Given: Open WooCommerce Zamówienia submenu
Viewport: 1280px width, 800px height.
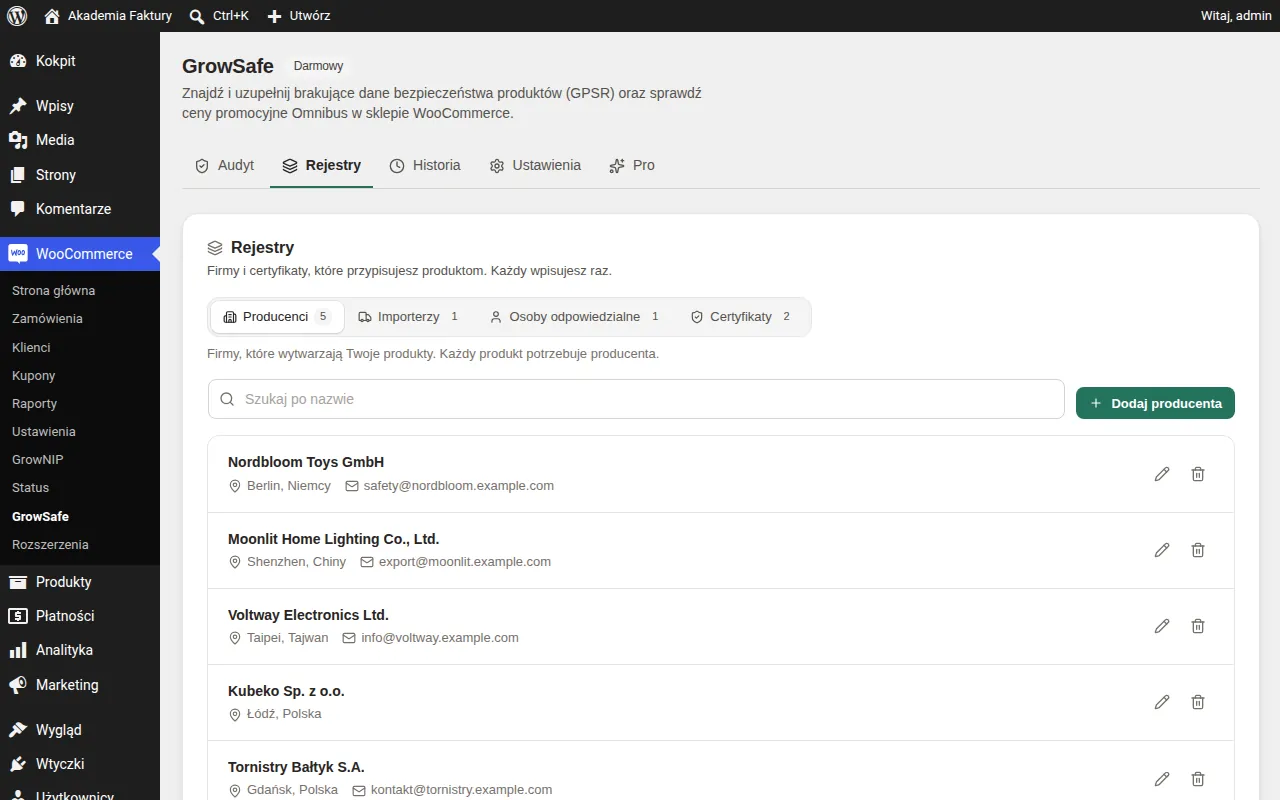Looking at the screenshot, I should coord(80,319).
